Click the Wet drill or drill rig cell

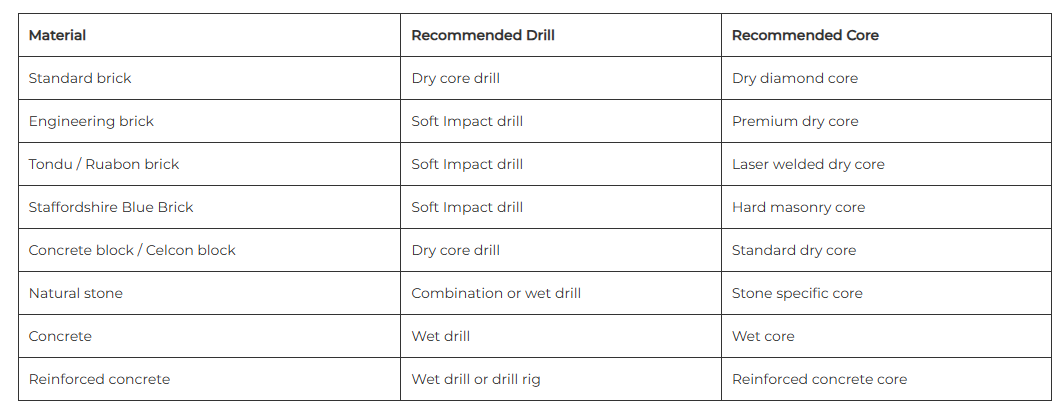click(x=560, y=379)
